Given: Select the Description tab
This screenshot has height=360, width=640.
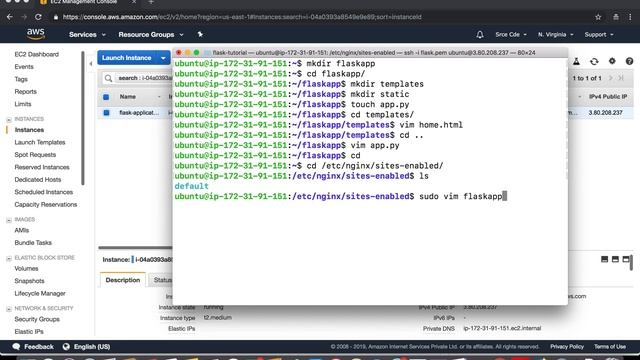Looking at the screenshot, I should [122, 280].
